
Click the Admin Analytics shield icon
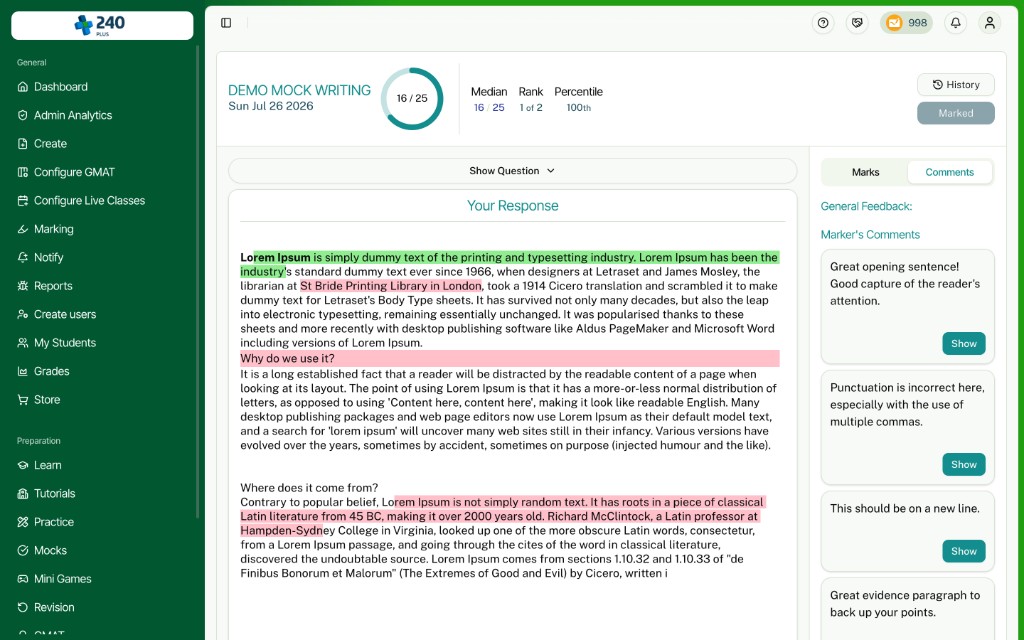coord(23,115)
